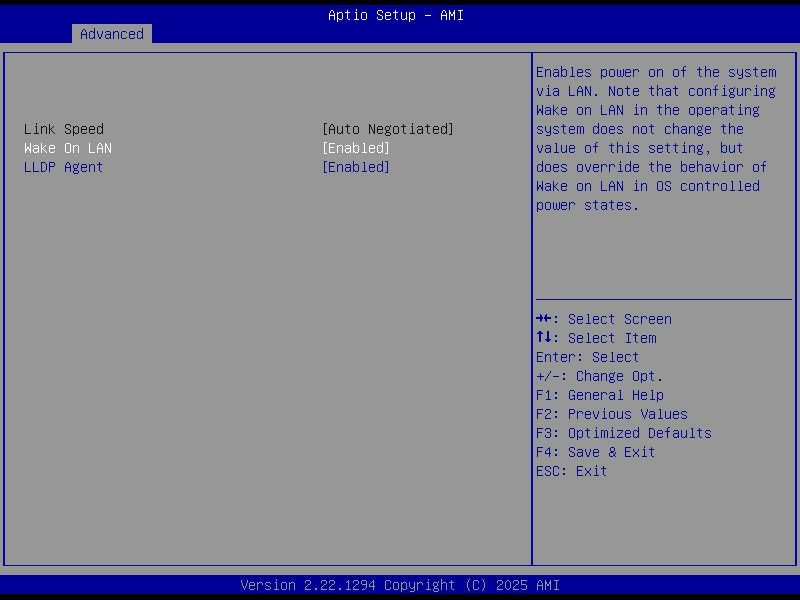800x600 pixels.
Task: Click the Select Item arrows hint
Action: [596, 338]
